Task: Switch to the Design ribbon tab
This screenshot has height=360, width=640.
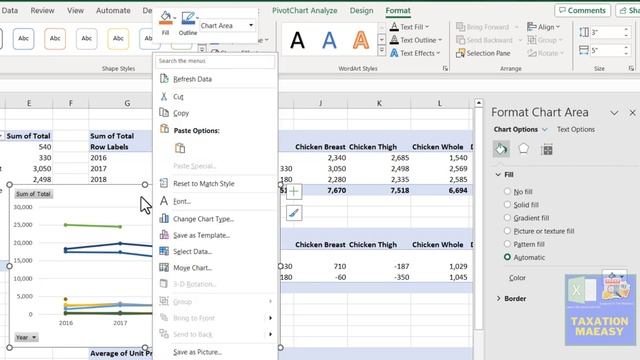Action: pos(361,11)
